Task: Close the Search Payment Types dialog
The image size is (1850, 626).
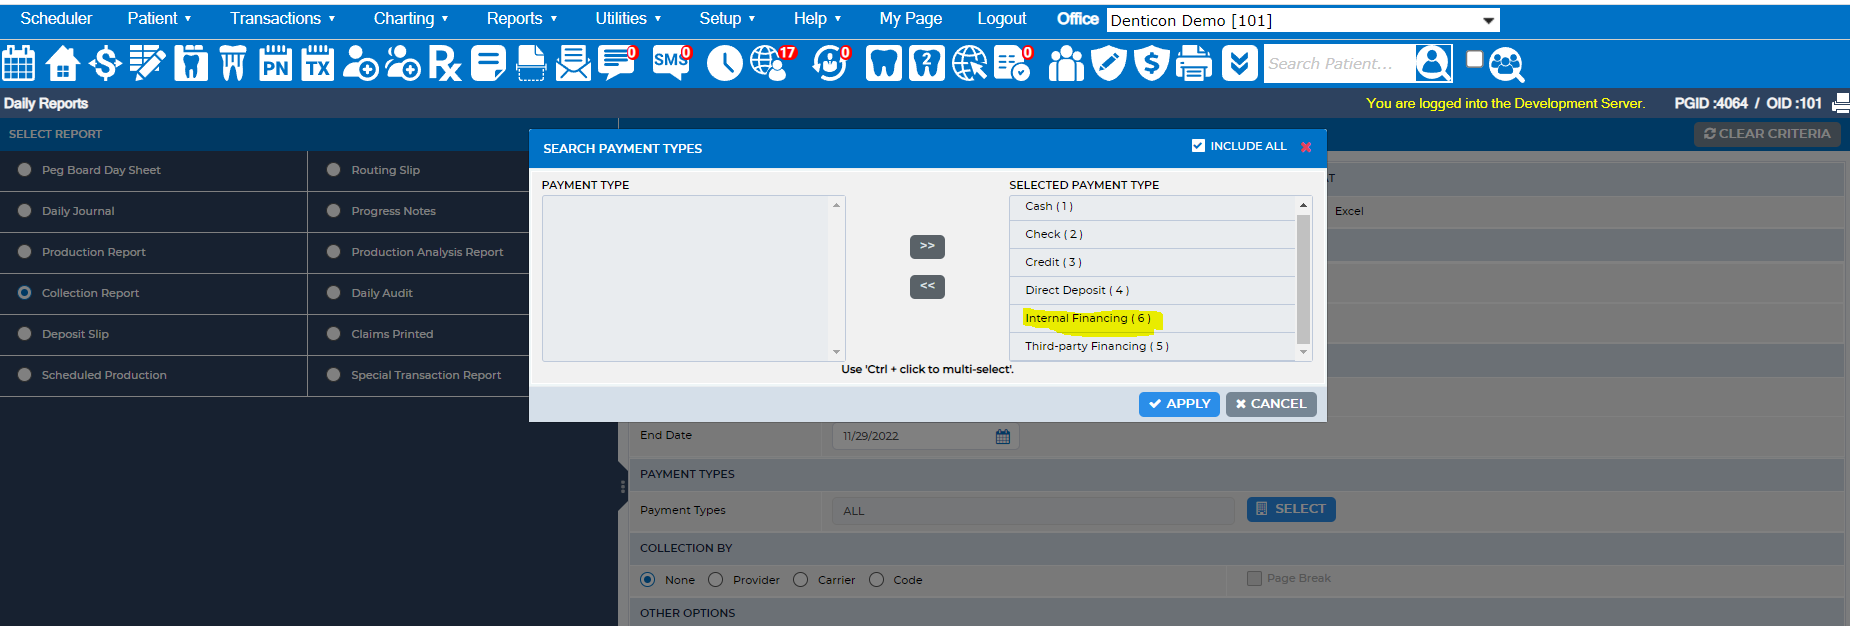Action: [x=1306, y=147]
